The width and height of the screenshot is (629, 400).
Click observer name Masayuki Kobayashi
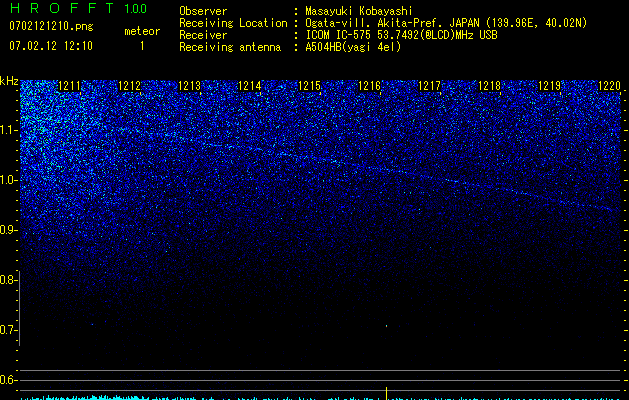359,11
